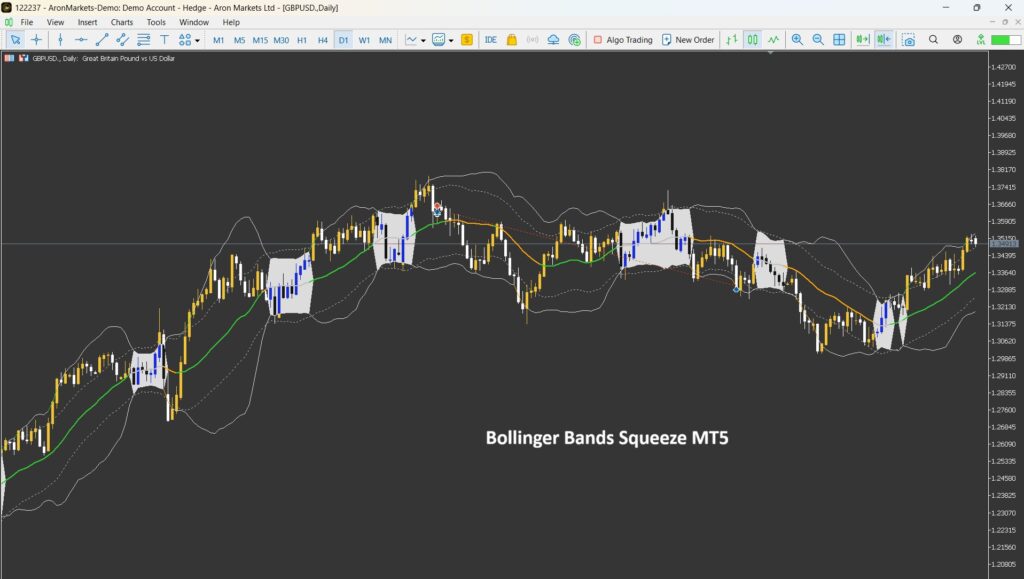Select the crosshair tool
The width and height of the screenshot is (1024, 579).
(37, 40)
